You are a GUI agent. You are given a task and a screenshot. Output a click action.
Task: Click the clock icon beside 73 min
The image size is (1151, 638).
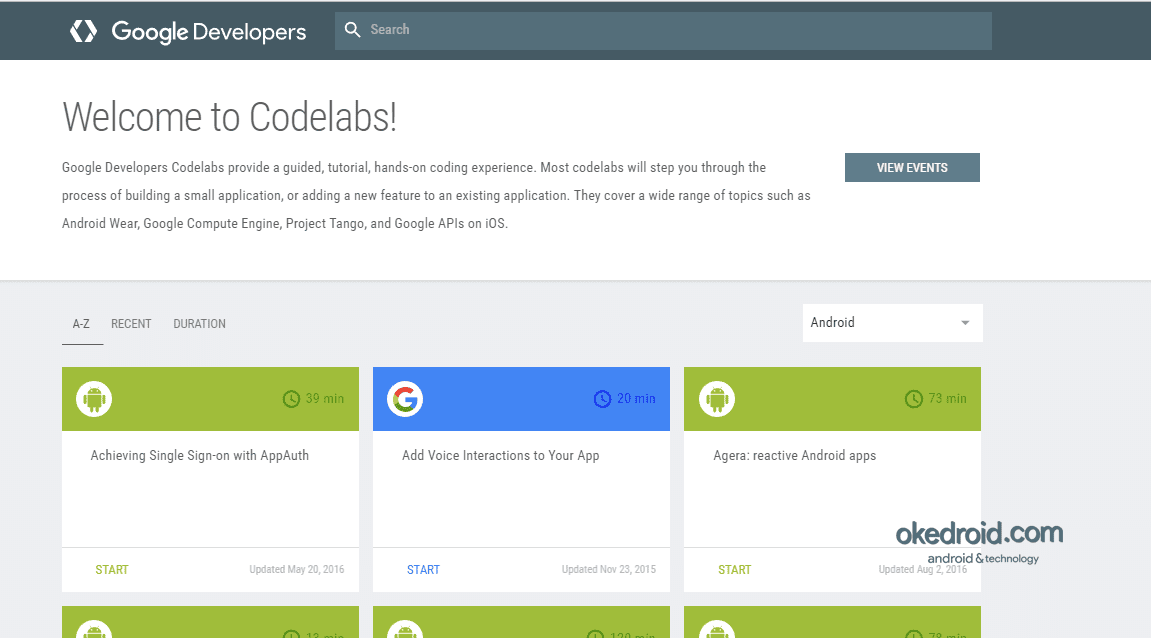(914, 399)
